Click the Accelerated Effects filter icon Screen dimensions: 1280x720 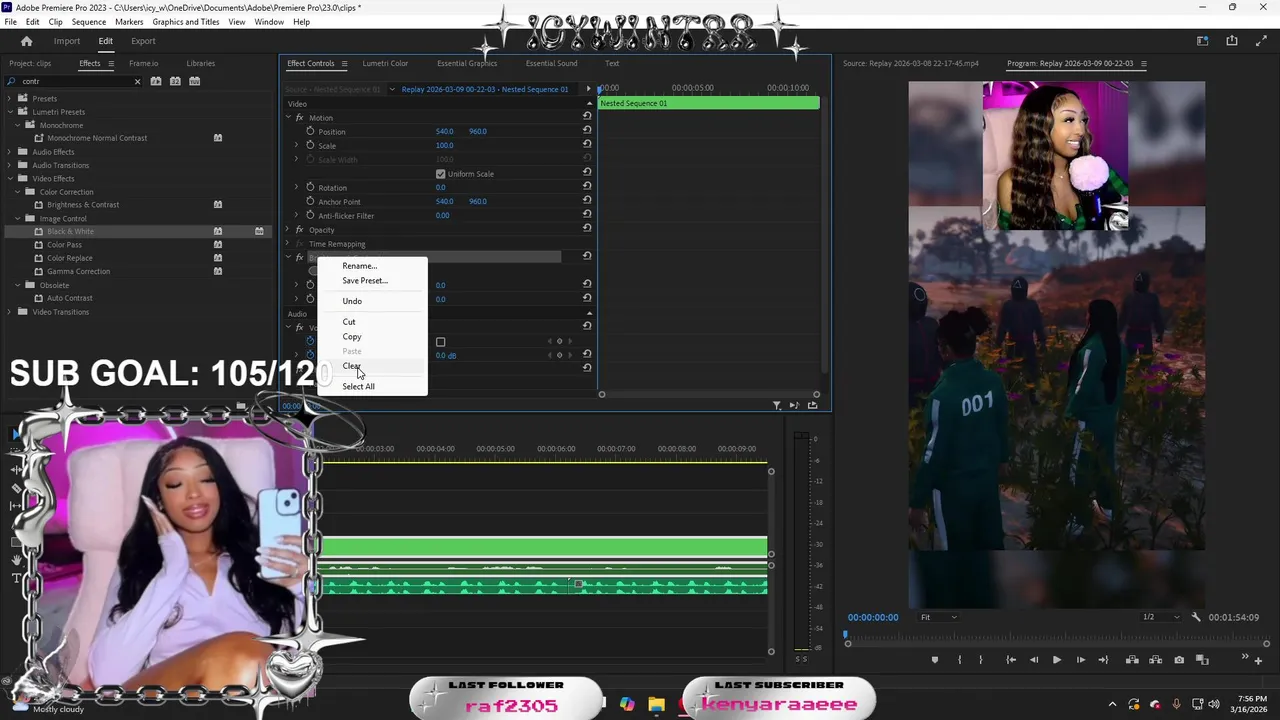pos(156,81)
